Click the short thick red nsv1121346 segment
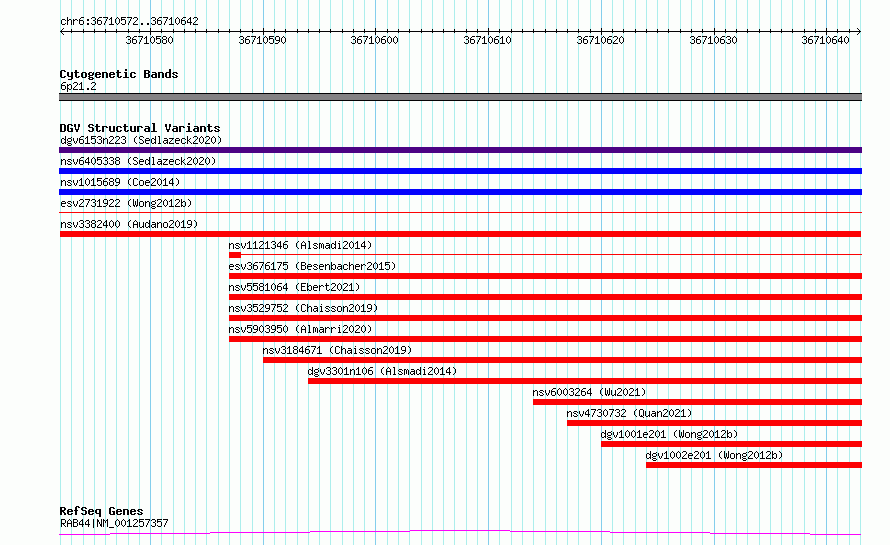The image size is (890, 545). 235,255
